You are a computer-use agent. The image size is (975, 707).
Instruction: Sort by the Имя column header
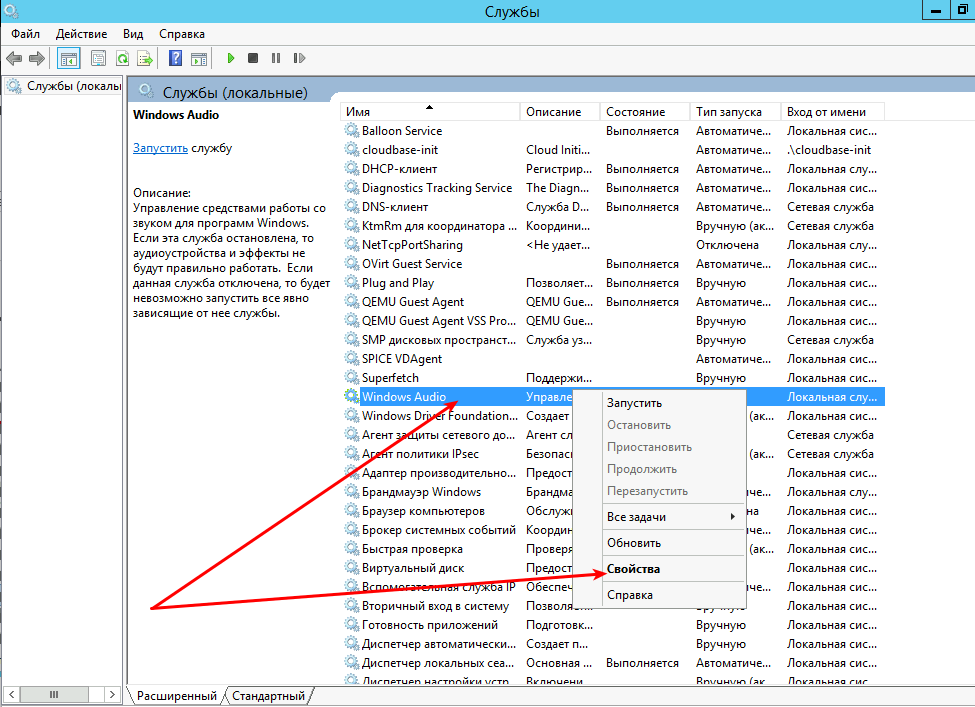[430, 112]
